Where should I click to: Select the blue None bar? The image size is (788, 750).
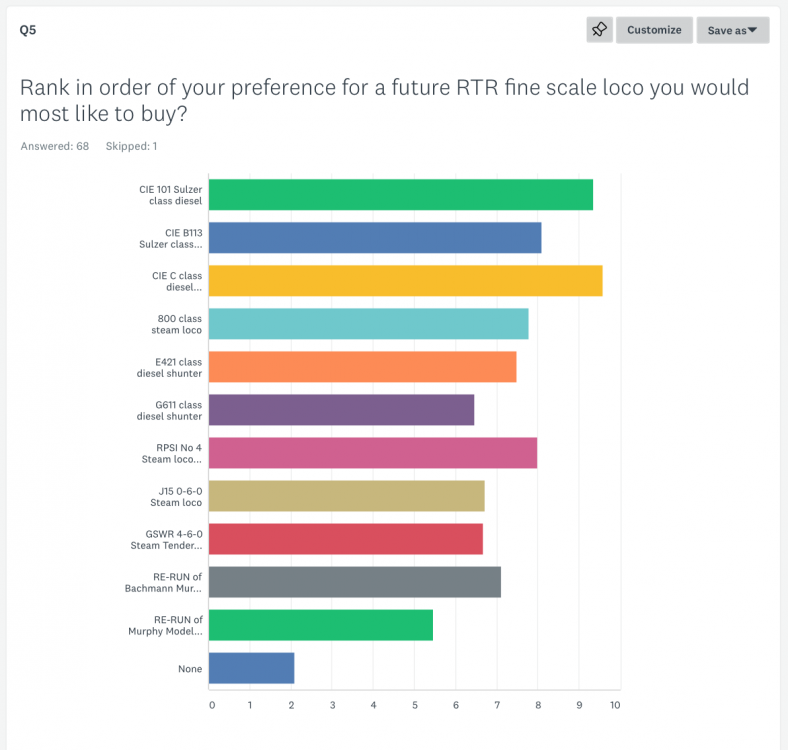click(x=251, y=668)
